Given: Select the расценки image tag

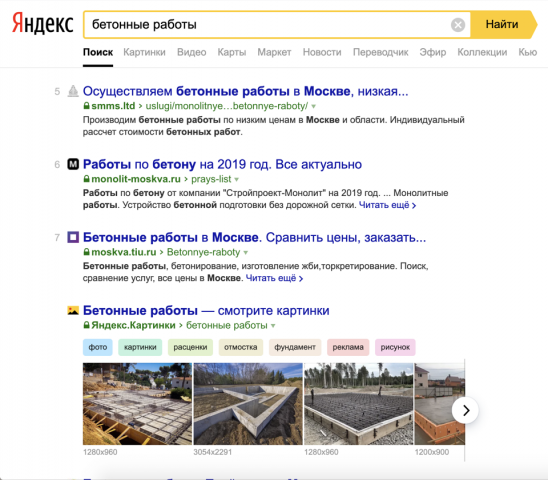Looking at the screenshot, I should pos(190,347).
